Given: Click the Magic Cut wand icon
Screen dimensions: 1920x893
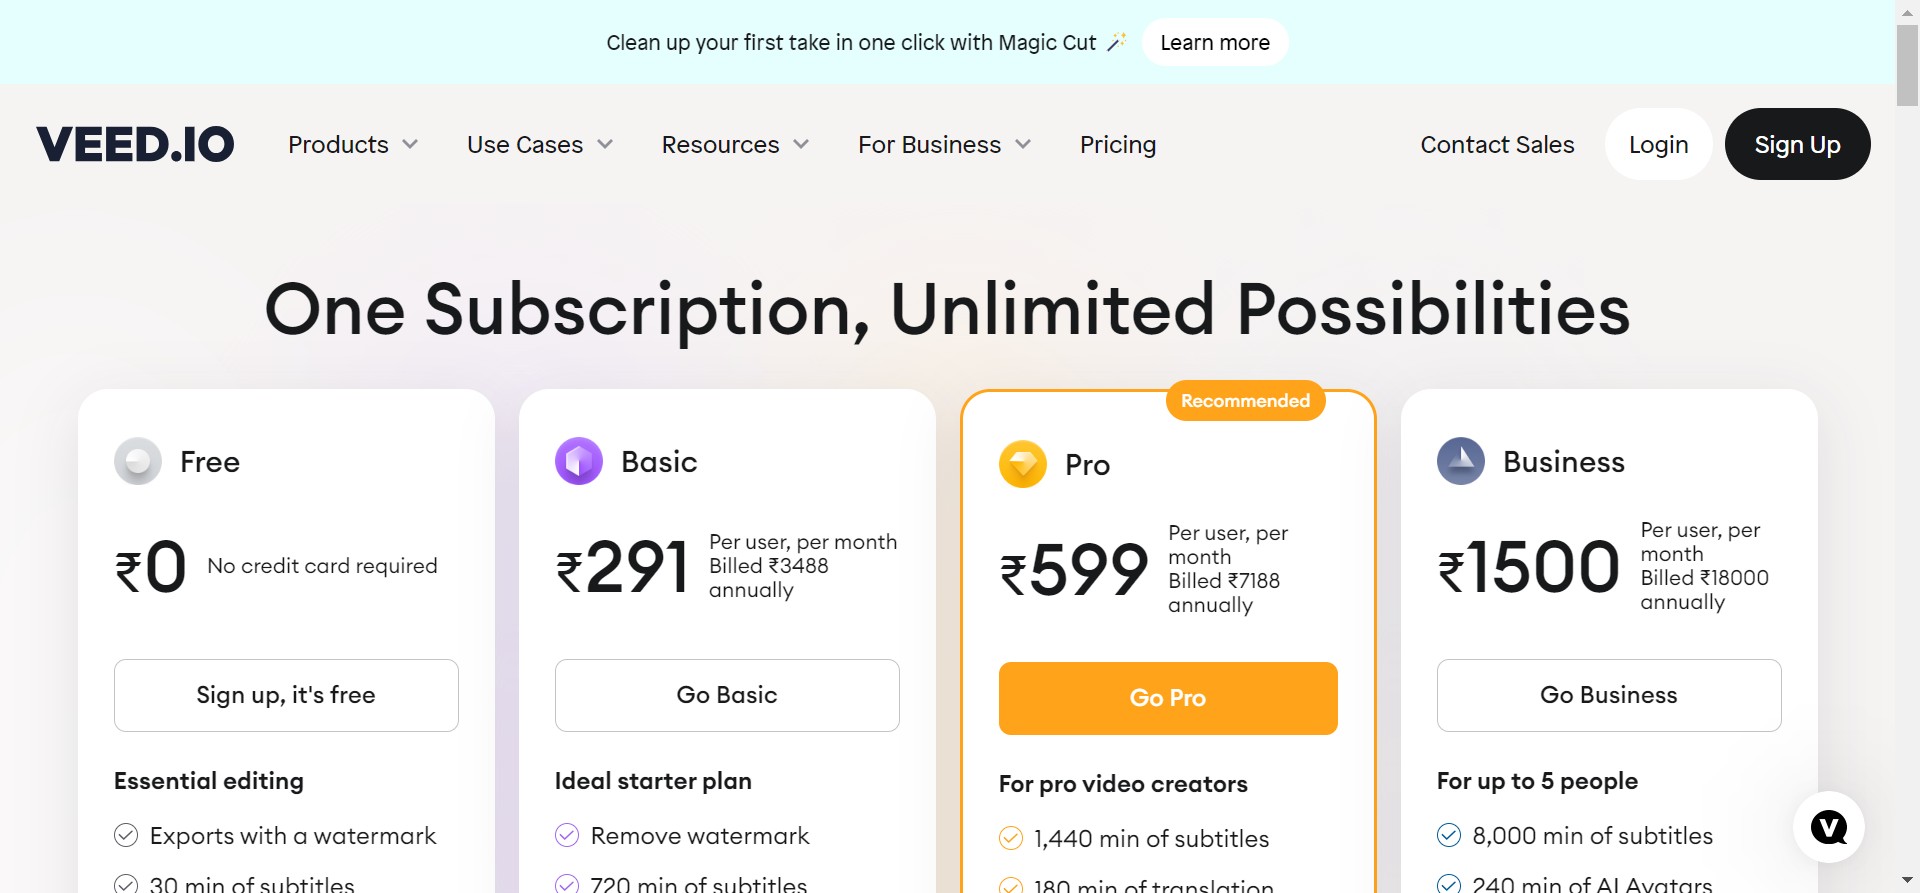Looking at the screenshot, I should (1116, 42).
